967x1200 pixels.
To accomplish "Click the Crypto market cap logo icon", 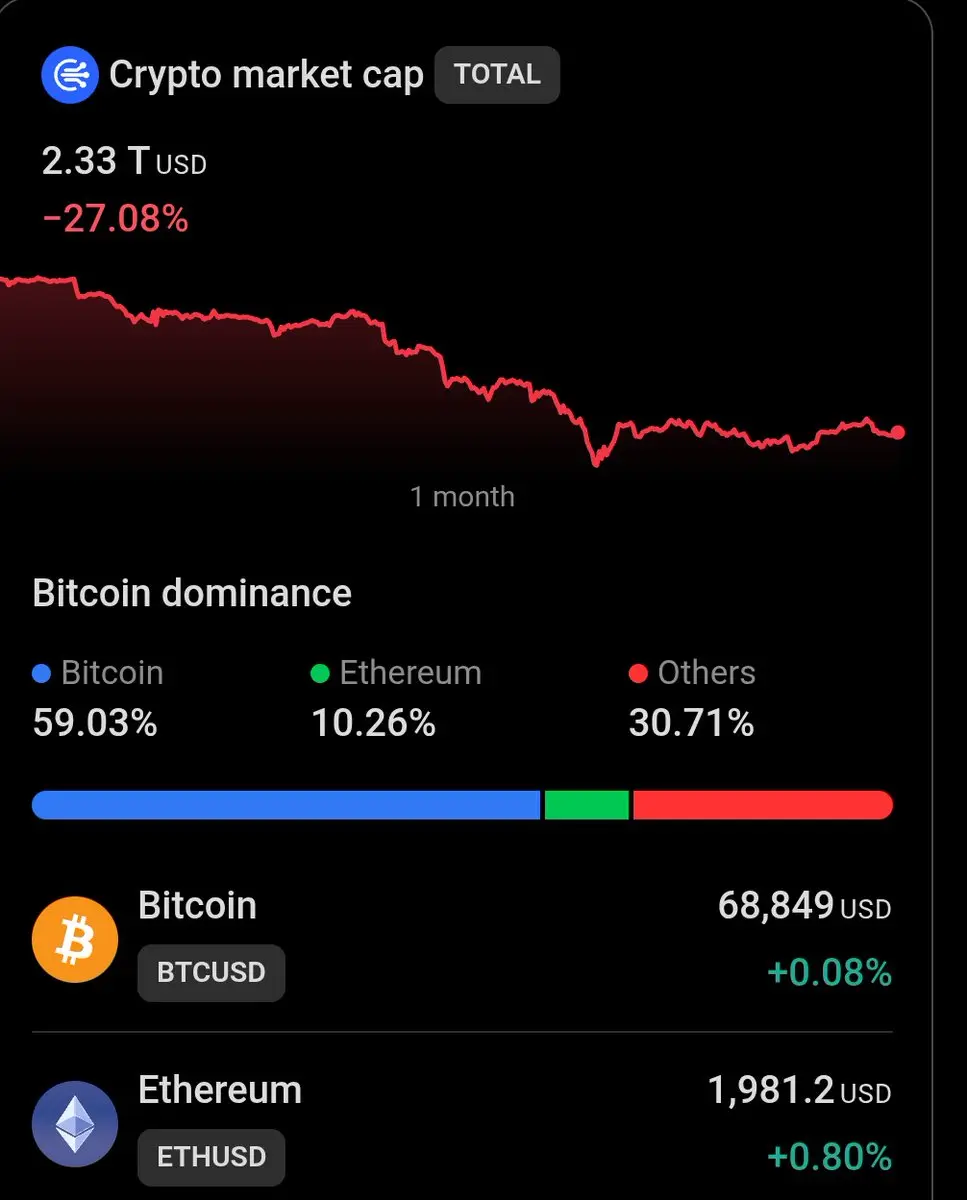I will tap(70, 75).
